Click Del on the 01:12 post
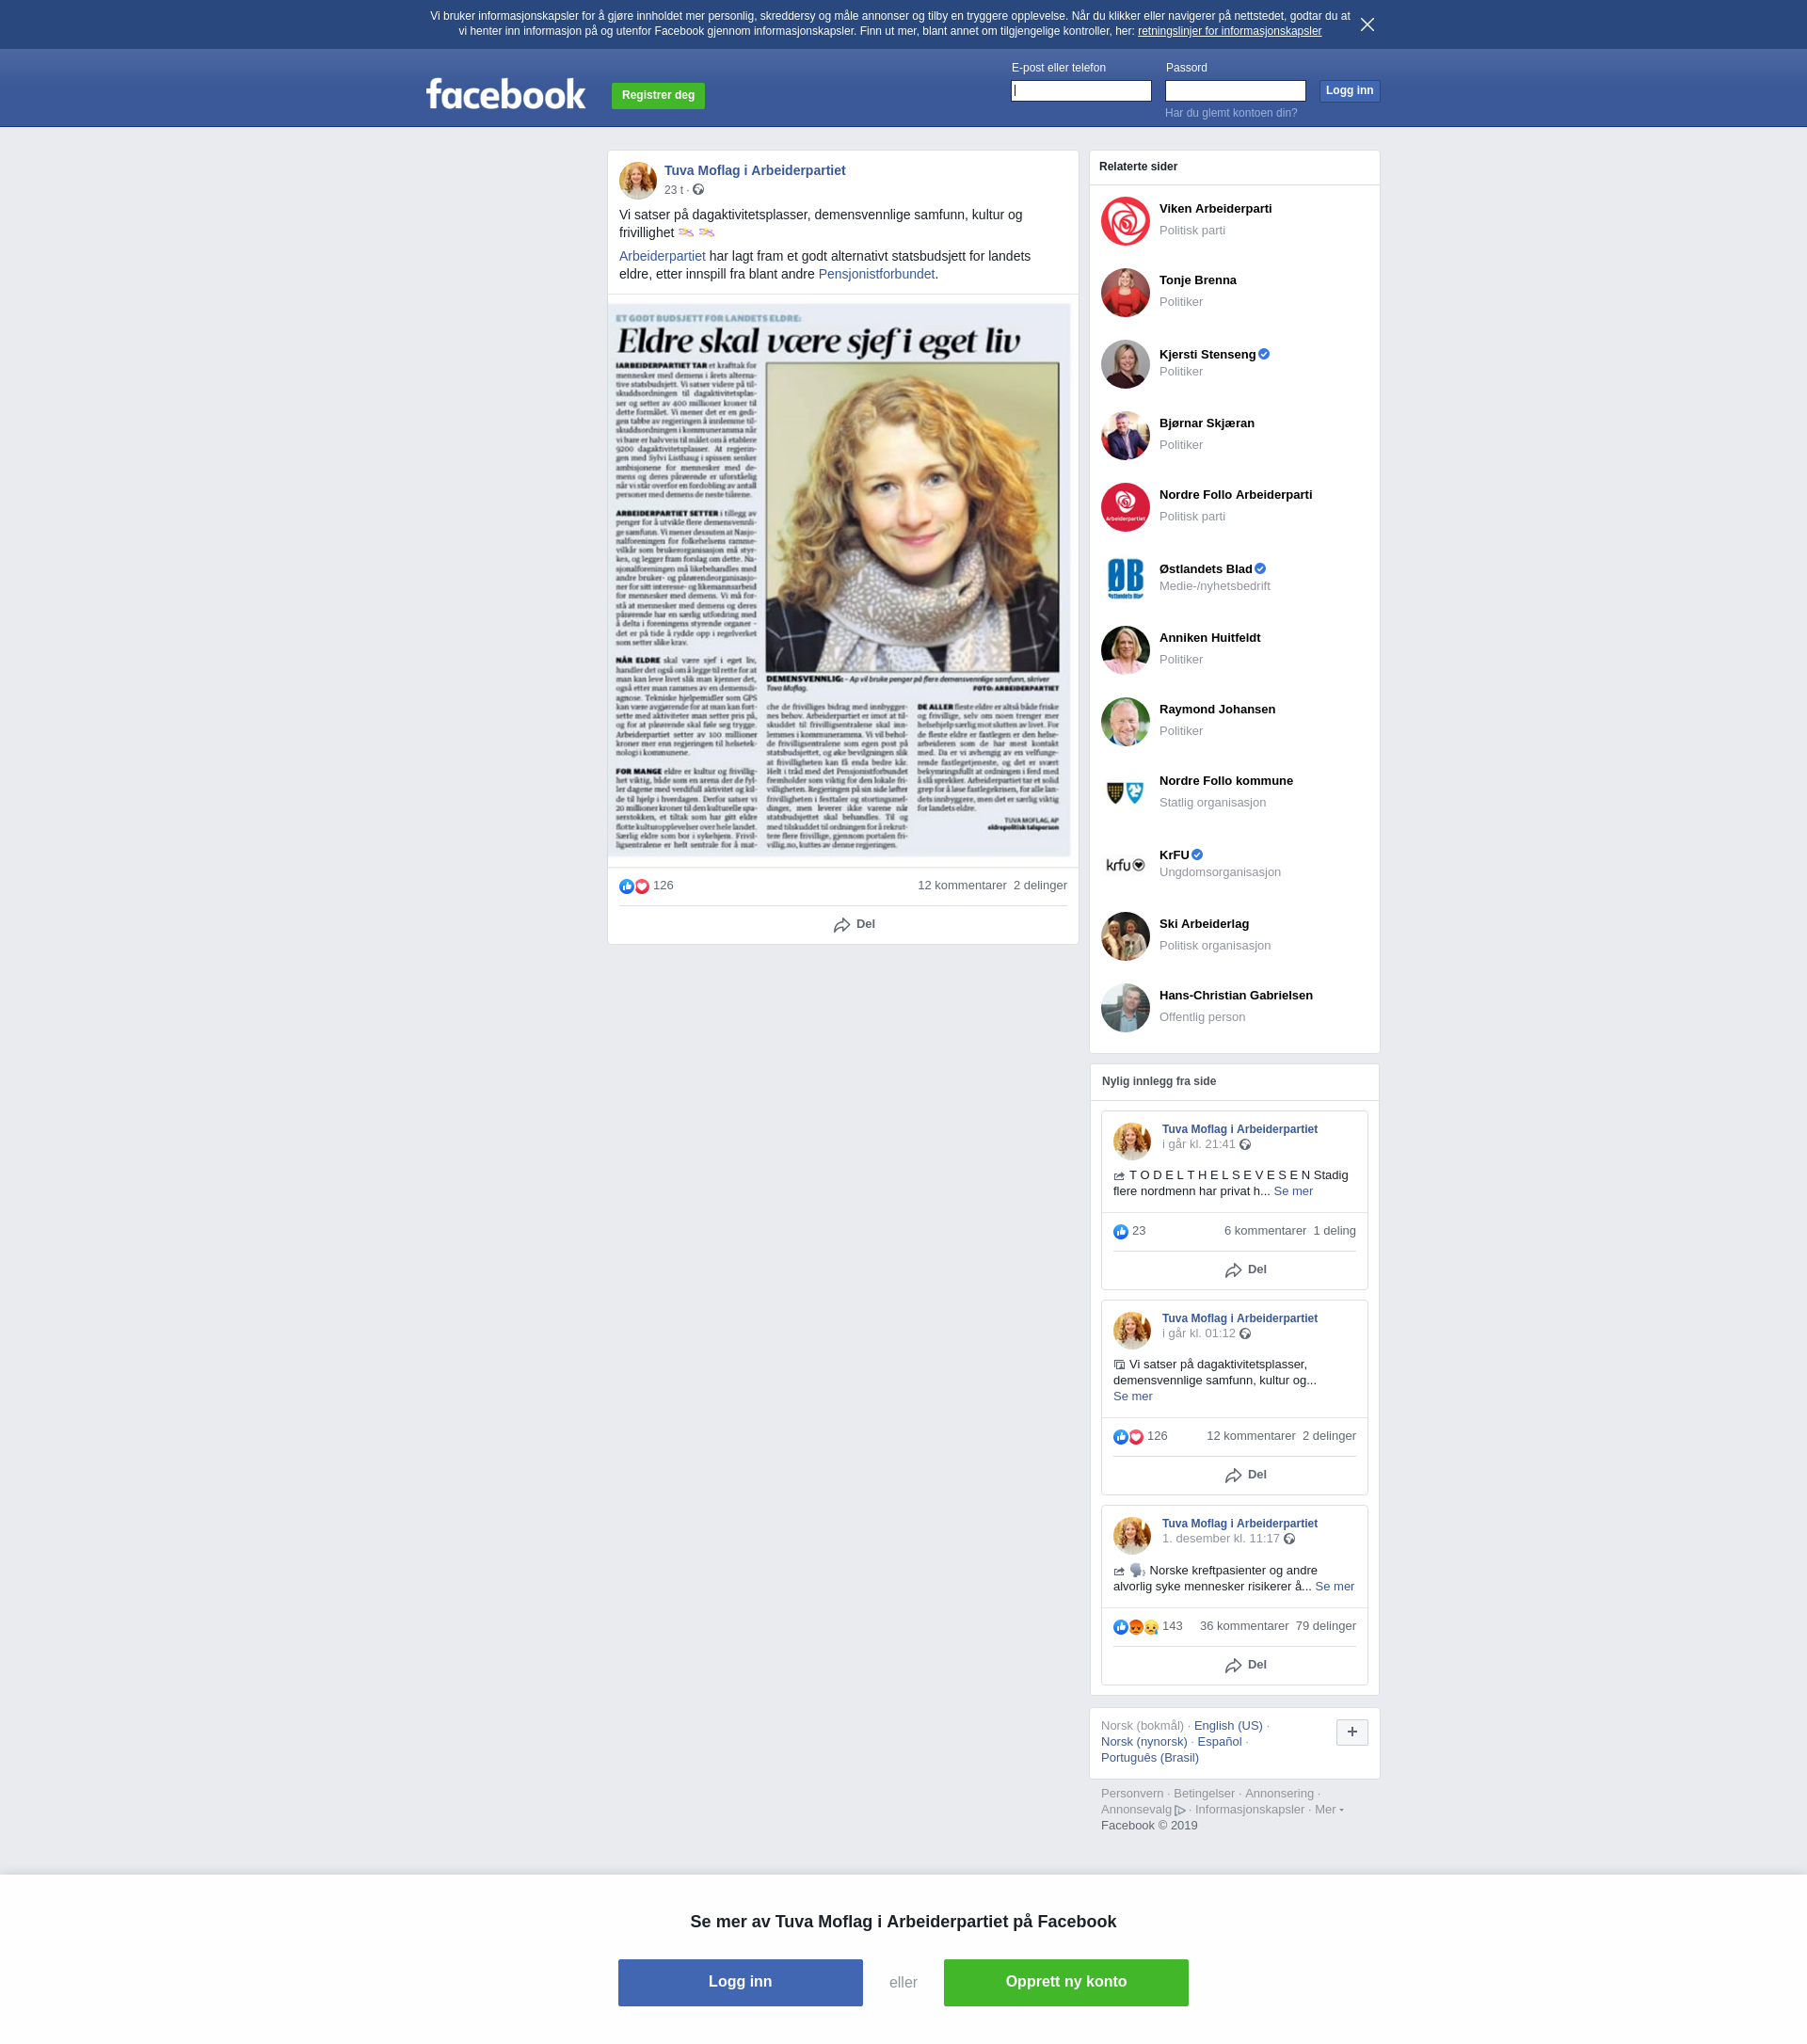1807x2044 pixels. [1245, 1475]
